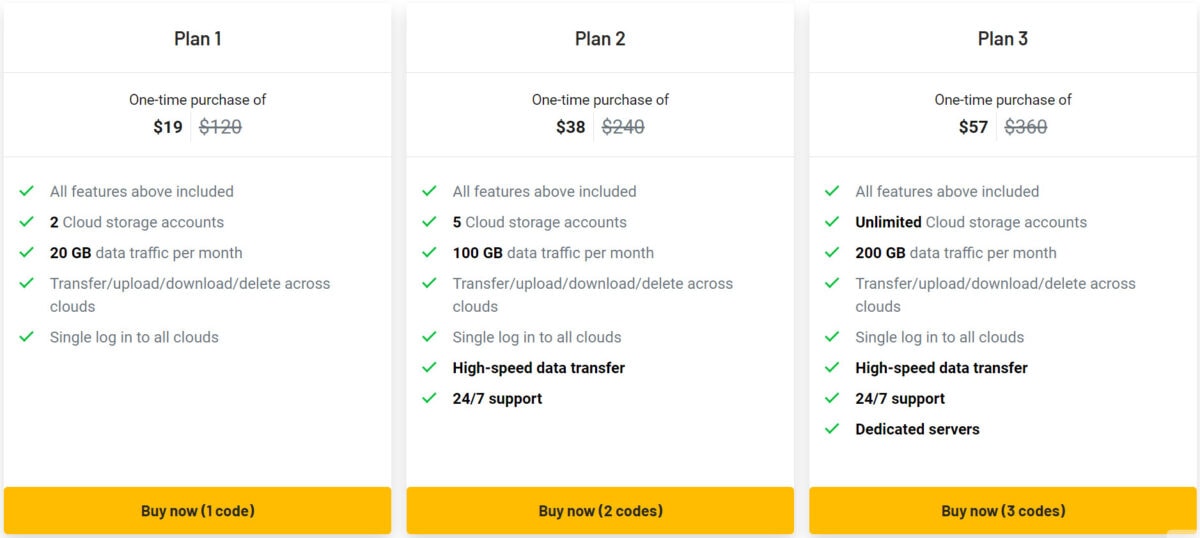
Task: Click checkmark beside Plan 1 '2 Cloud storage accounts'
Action: click(27, 222)
